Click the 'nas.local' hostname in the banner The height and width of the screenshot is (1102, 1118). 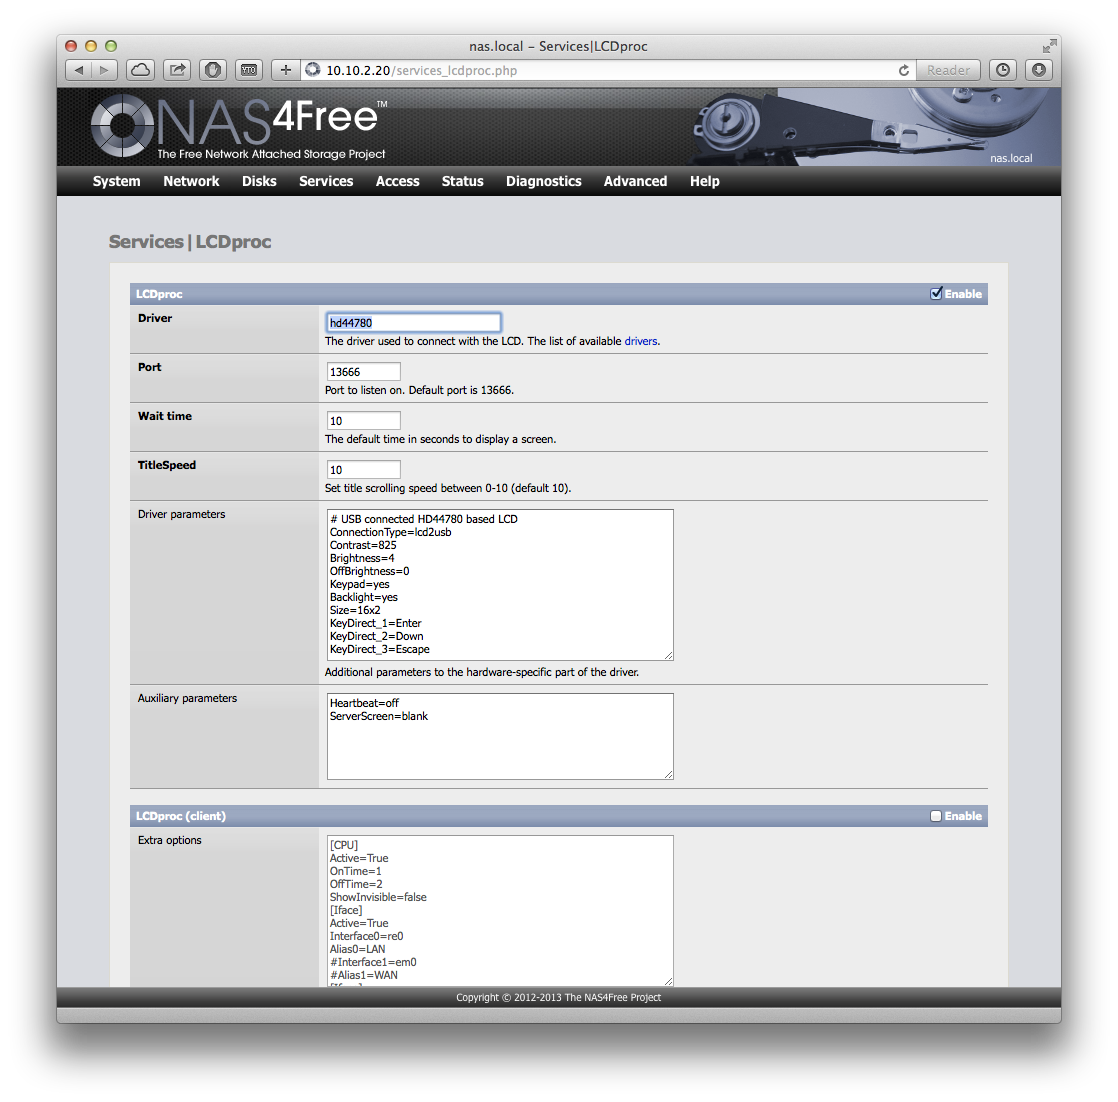pos(1010,158)
